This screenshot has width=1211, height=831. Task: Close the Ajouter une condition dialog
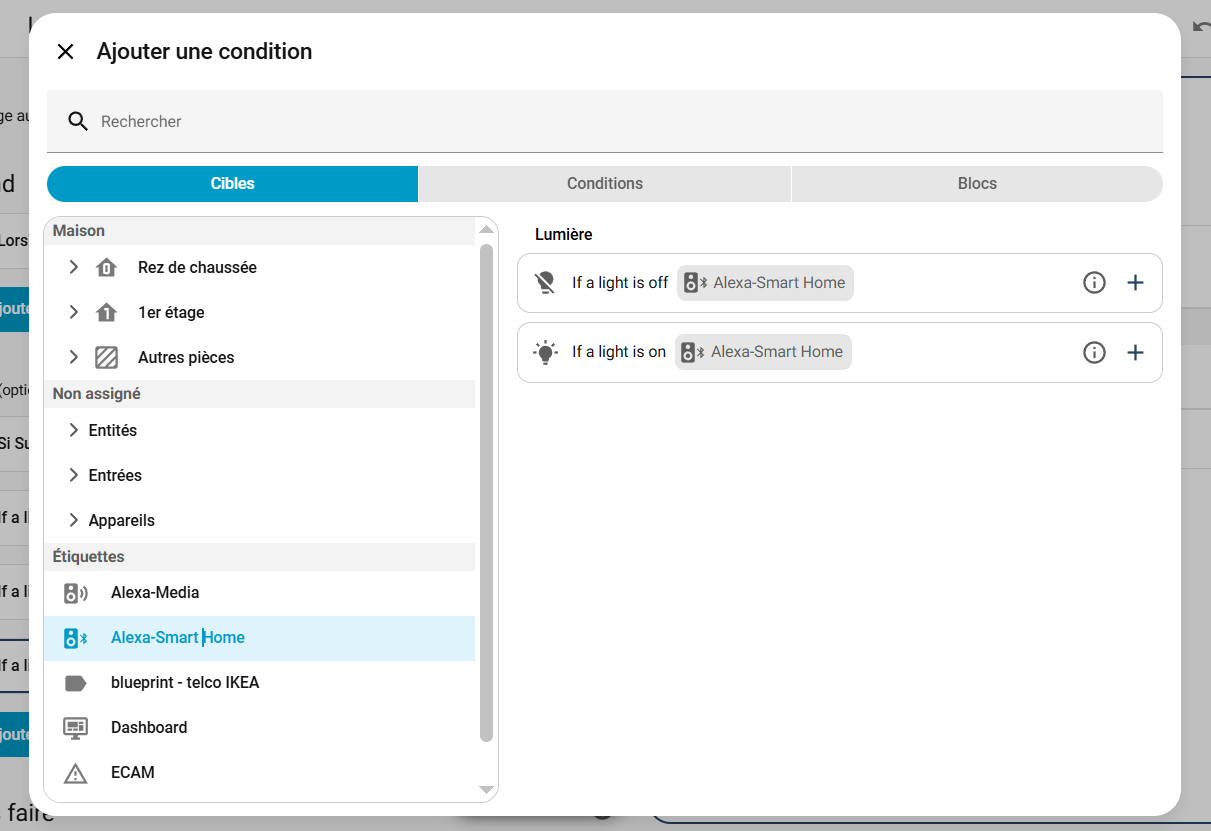click(x=66, y=52)
